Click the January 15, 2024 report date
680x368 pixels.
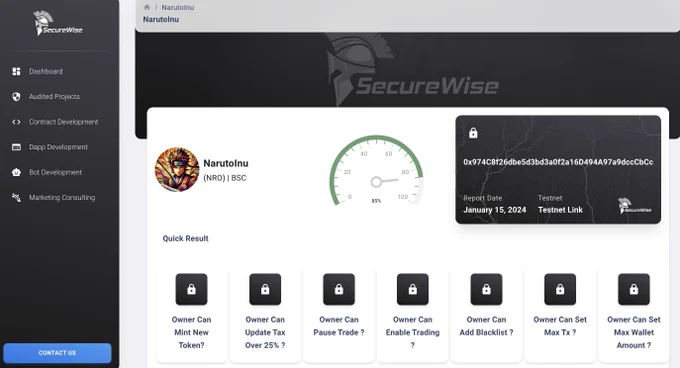click(495, 210)
